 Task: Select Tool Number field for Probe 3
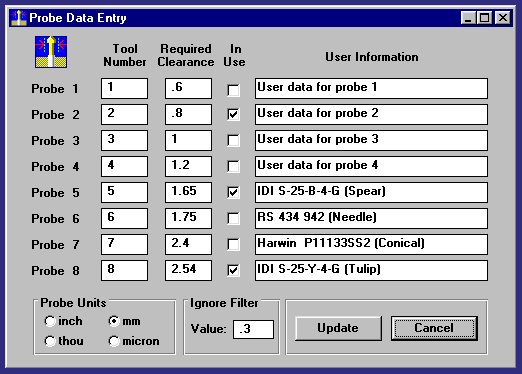pos(124,140)
